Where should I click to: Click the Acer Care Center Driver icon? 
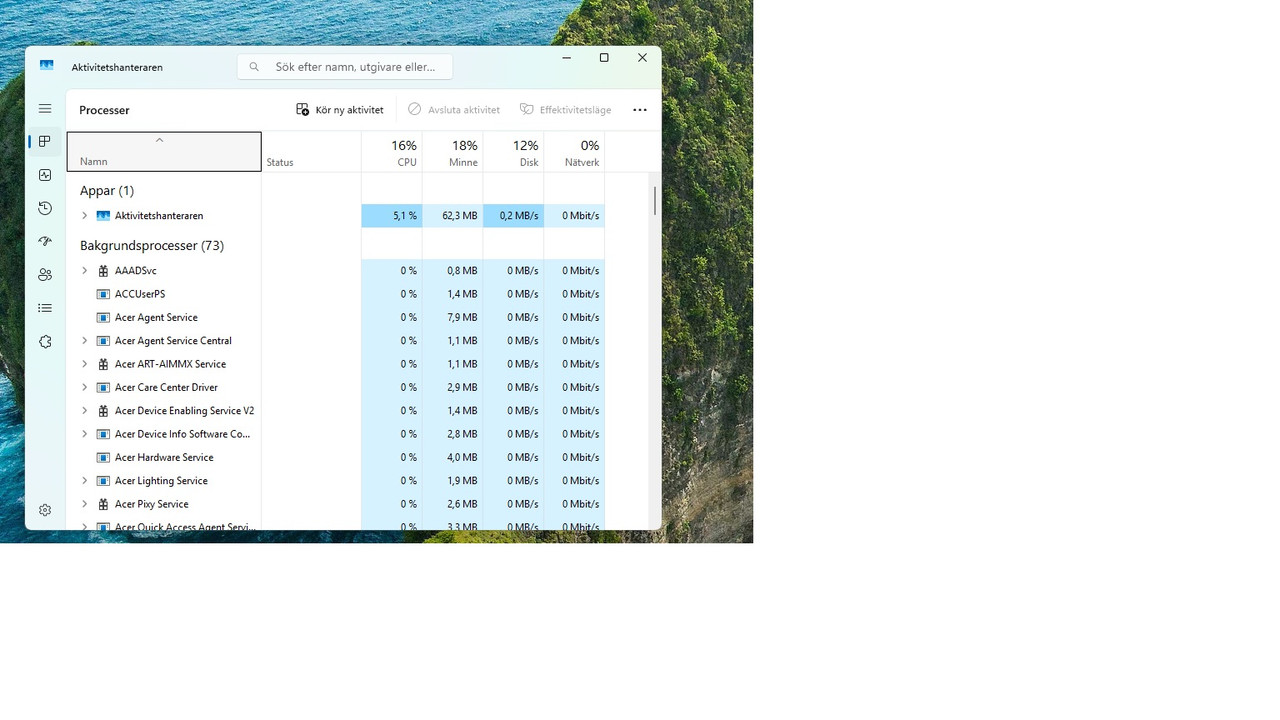(x=103, y=387)
